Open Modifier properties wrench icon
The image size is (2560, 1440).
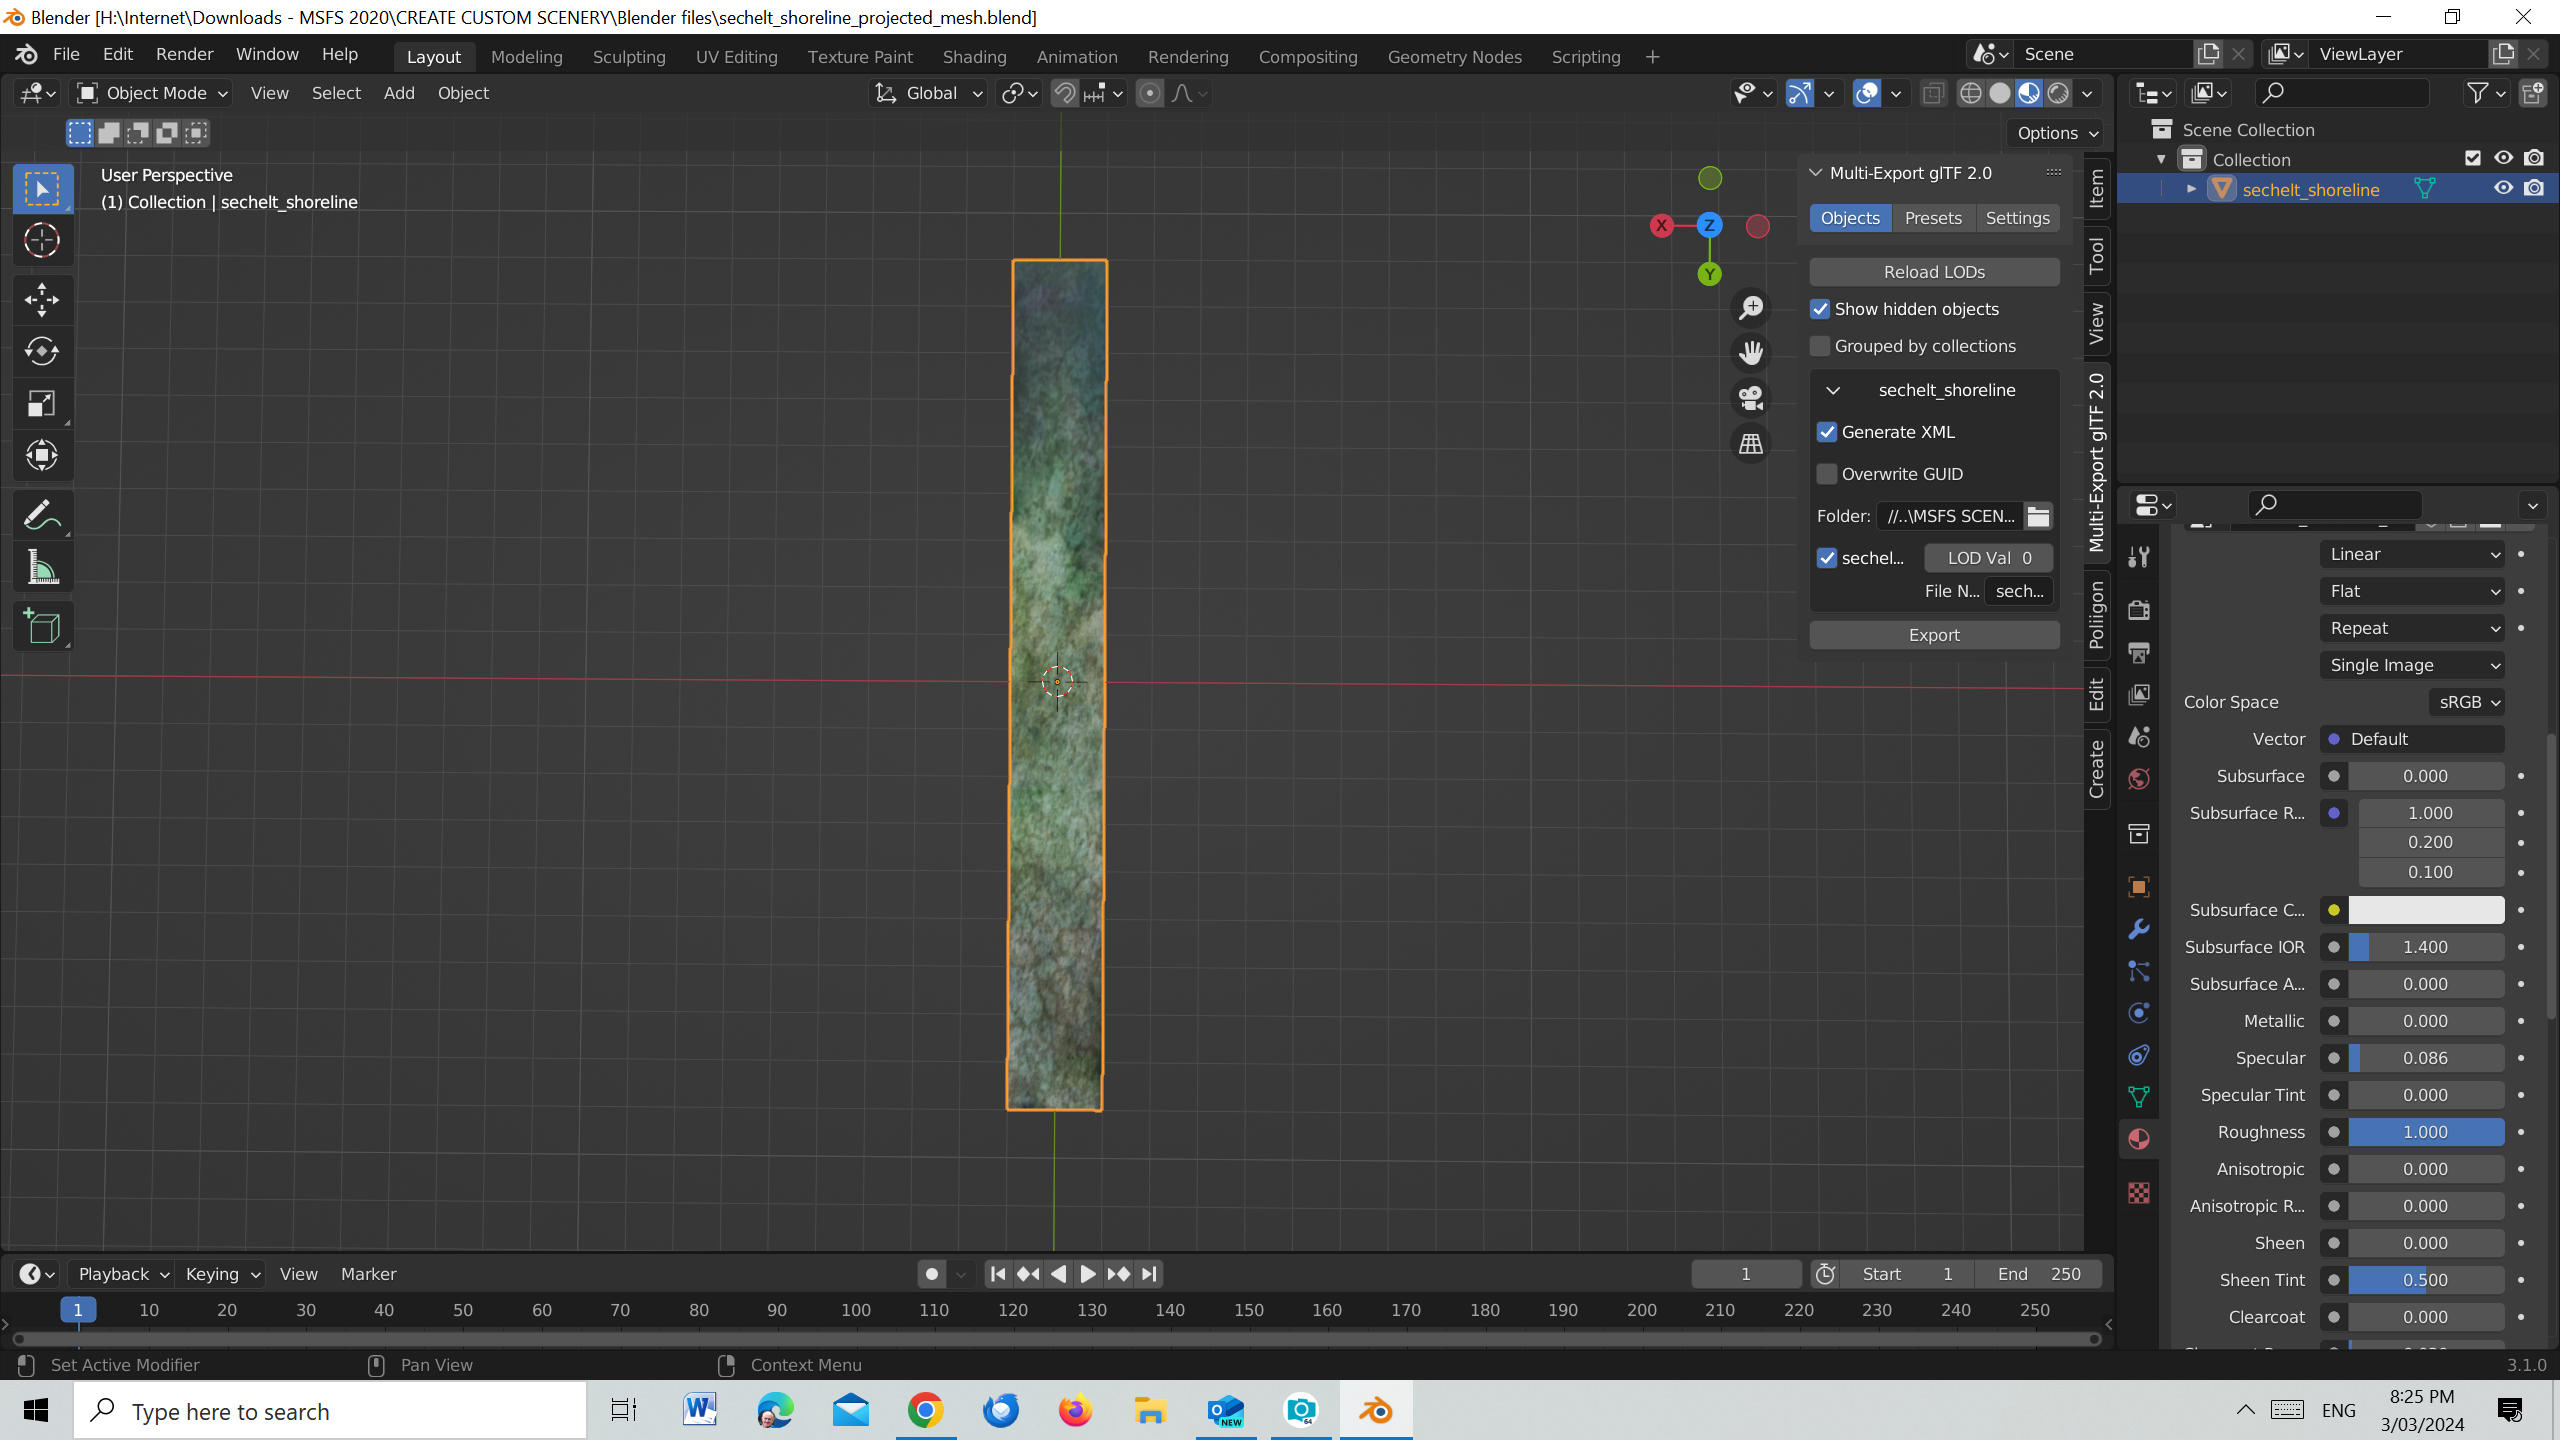coord(2139,929)
